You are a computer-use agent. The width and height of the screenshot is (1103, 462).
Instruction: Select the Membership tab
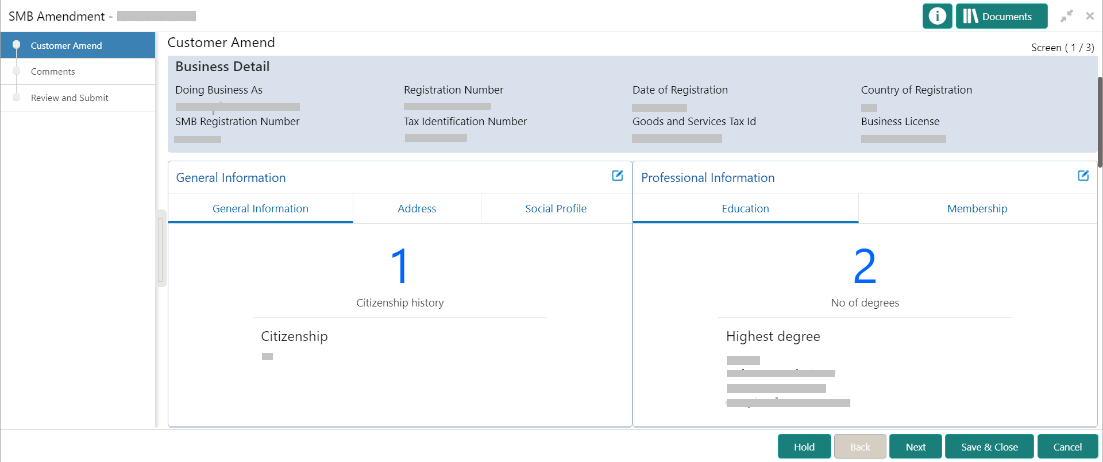(977, 209)
